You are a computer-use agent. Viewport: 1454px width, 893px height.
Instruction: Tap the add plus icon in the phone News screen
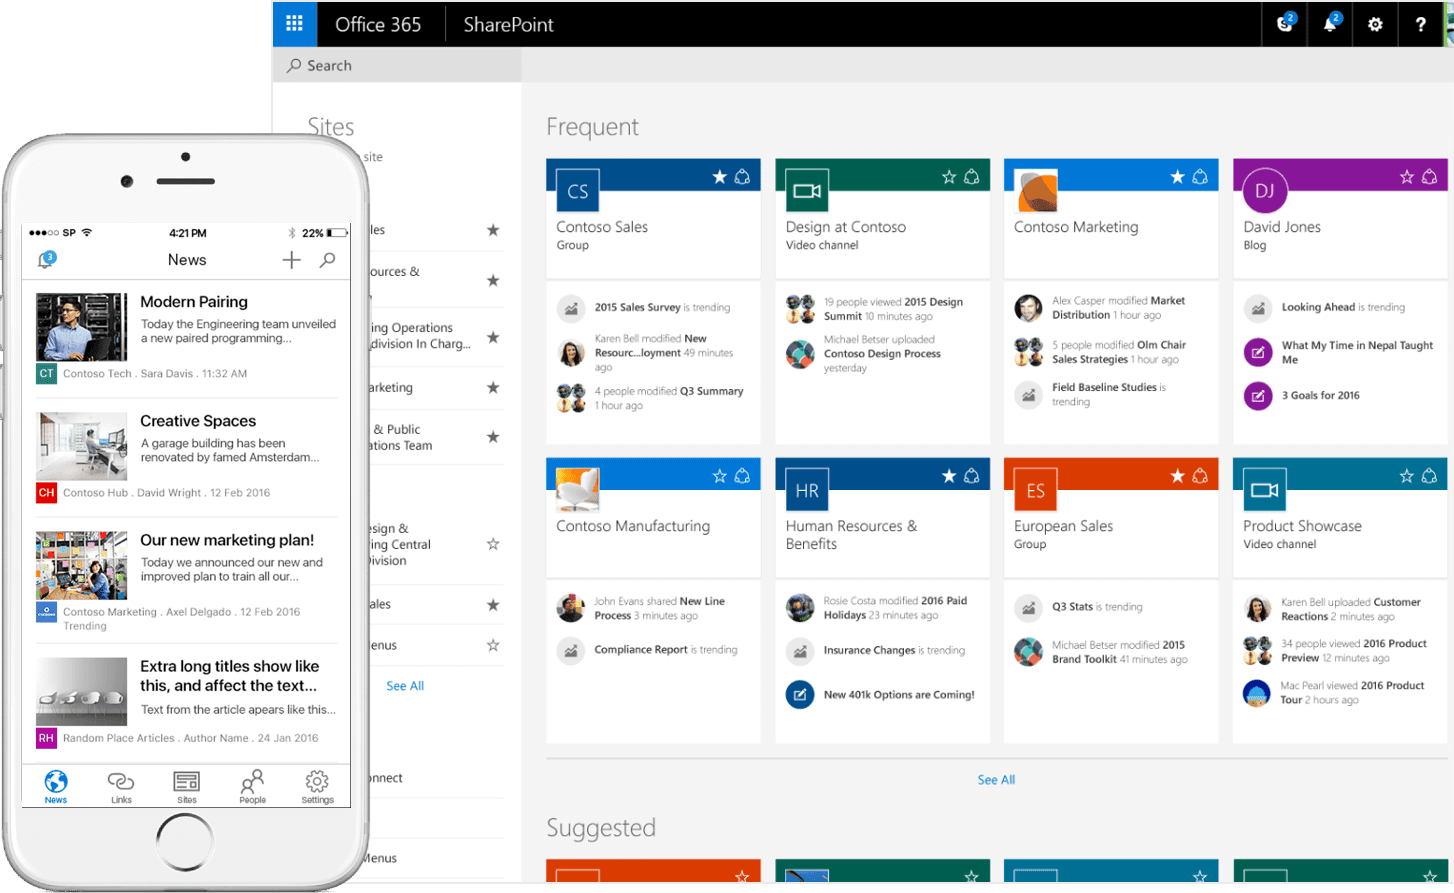tap(291, 260)
